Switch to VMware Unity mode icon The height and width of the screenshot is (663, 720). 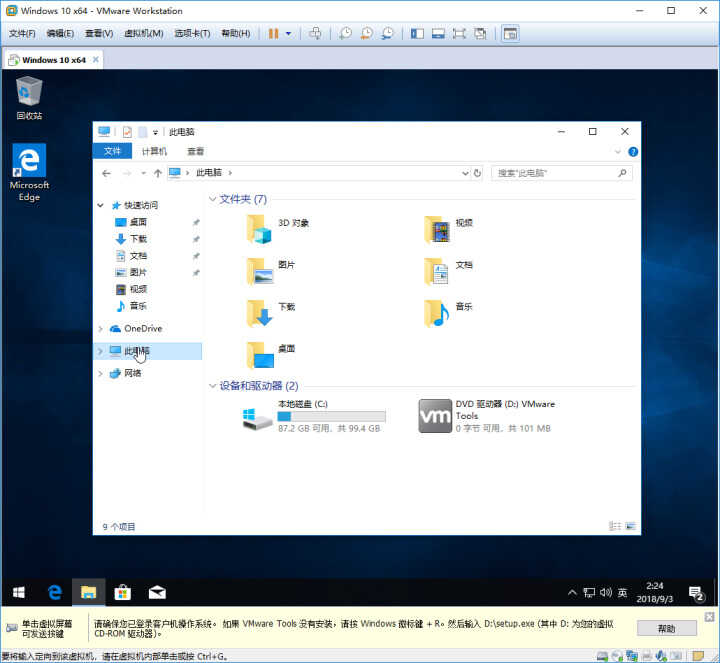[480, 34]
